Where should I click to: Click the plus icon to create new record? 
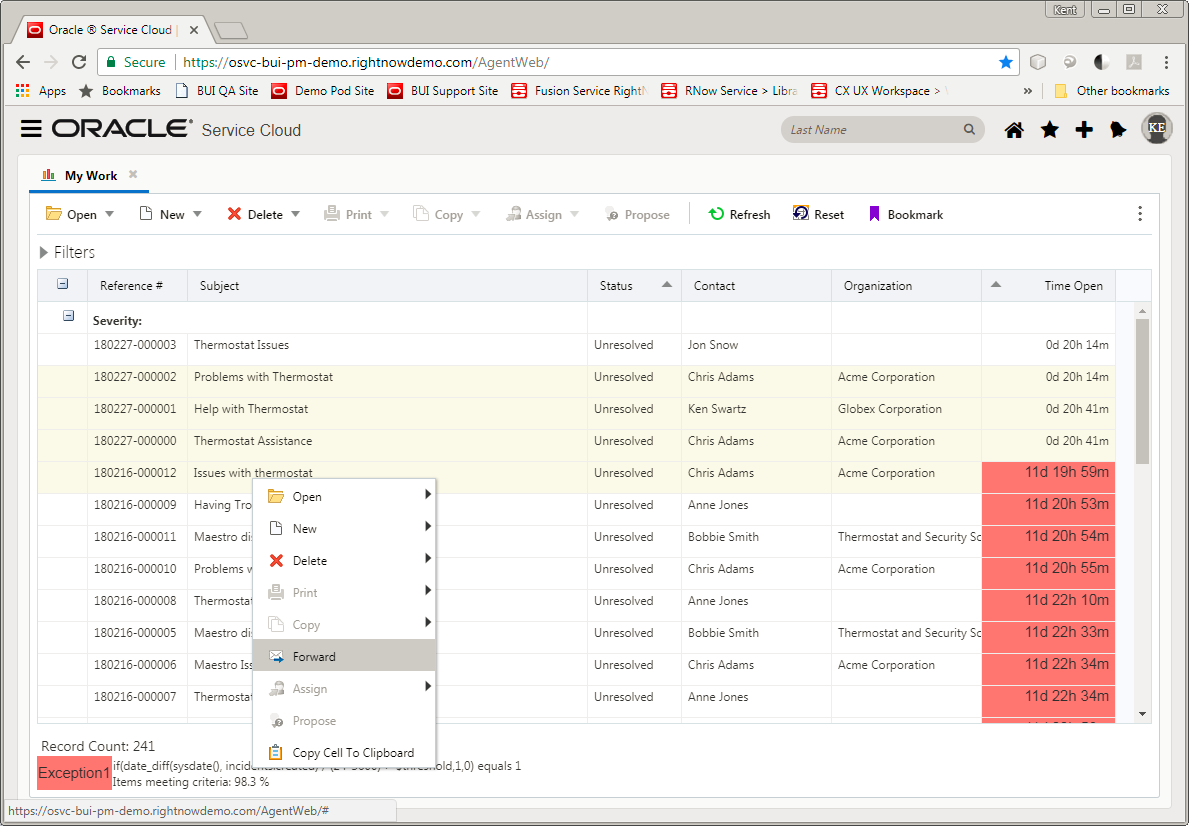point(1084,129)
